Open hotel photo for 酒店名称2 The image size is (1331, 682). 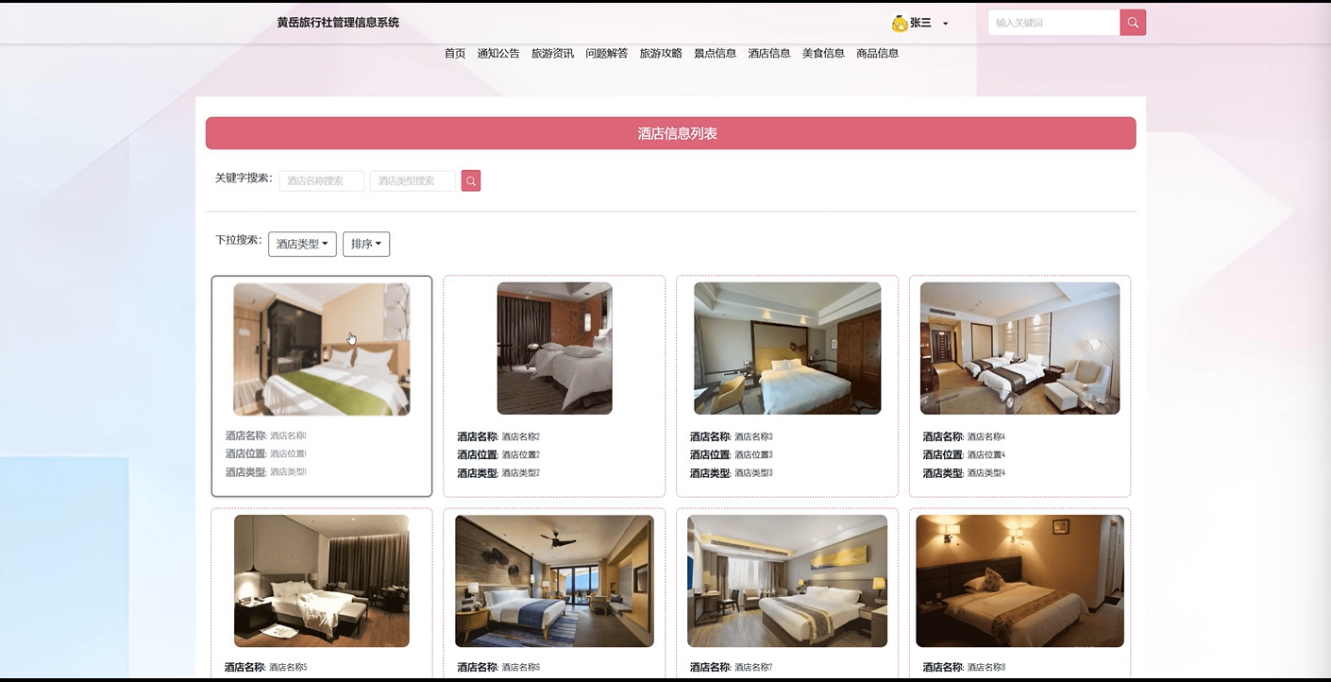click(x=554, y=348)
